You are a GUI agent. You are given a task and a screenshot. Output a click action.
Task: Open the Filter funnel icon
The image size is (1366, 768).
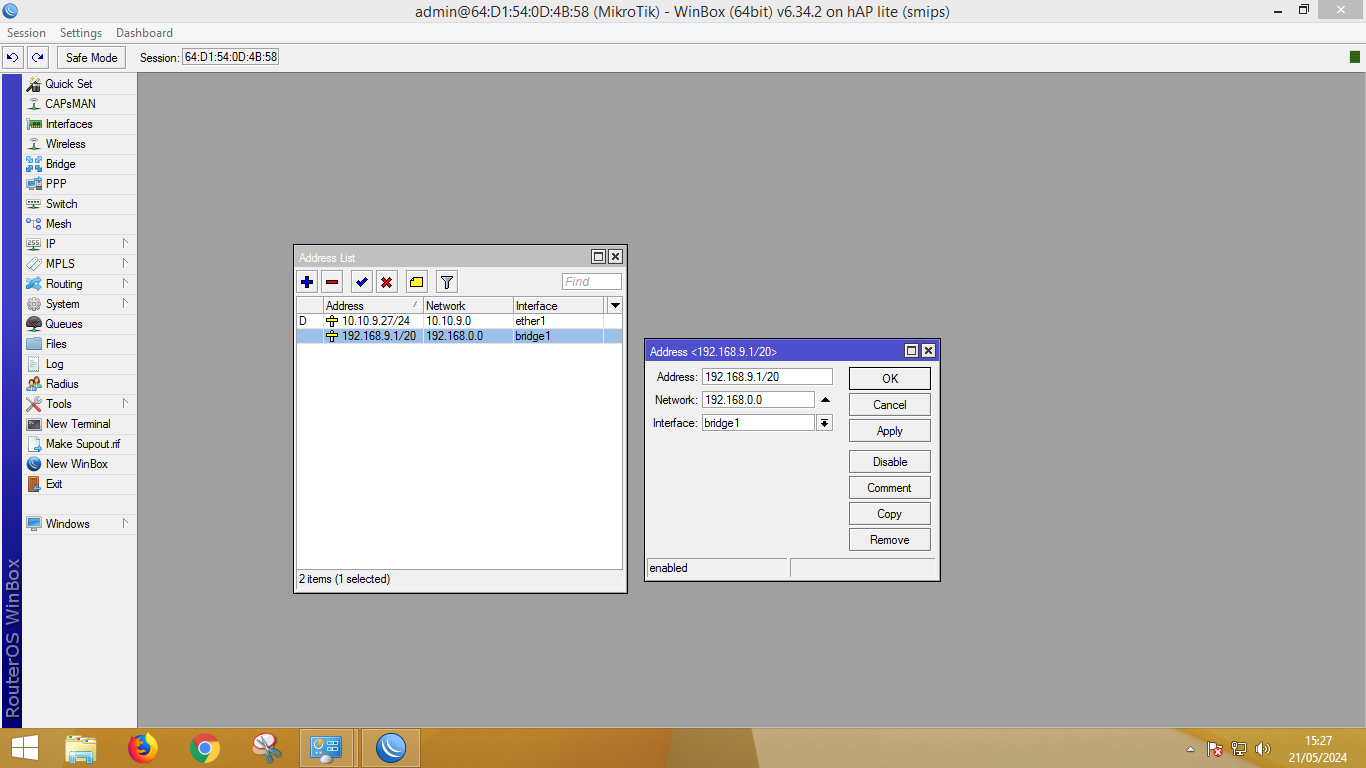pyautogui.click(x=447, y=282)
